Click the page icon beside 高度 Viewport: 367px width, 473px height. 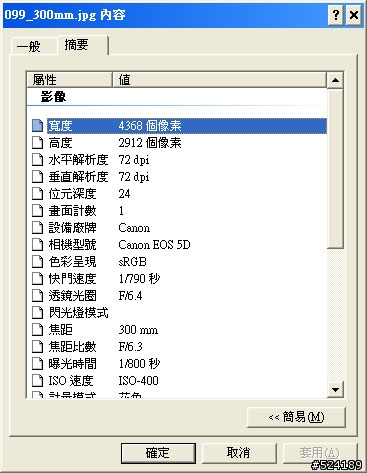tap(38, 143)
